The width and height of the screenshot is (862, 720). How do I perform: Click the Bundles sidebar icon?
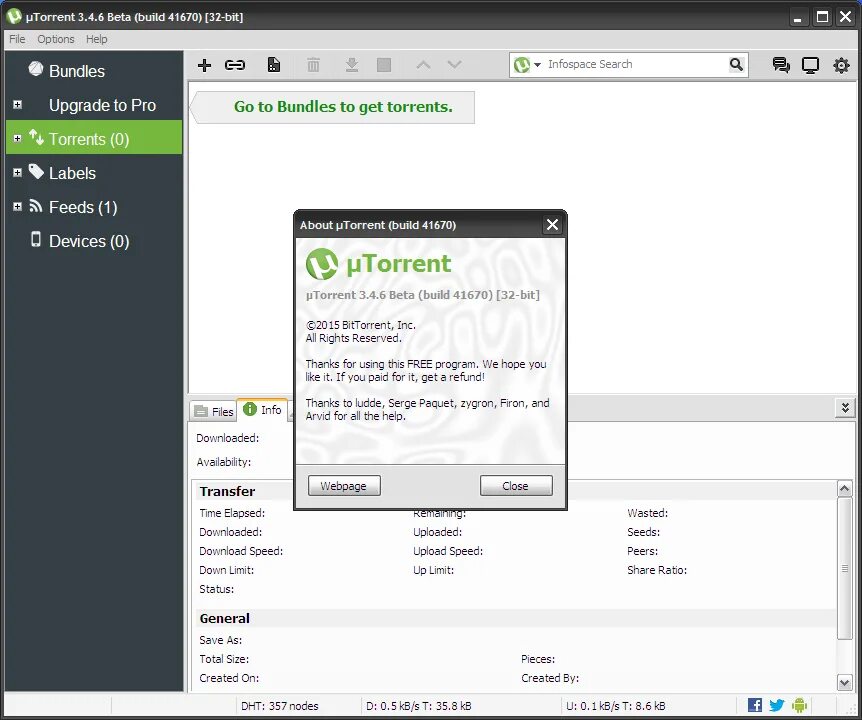tap(36, 69)
